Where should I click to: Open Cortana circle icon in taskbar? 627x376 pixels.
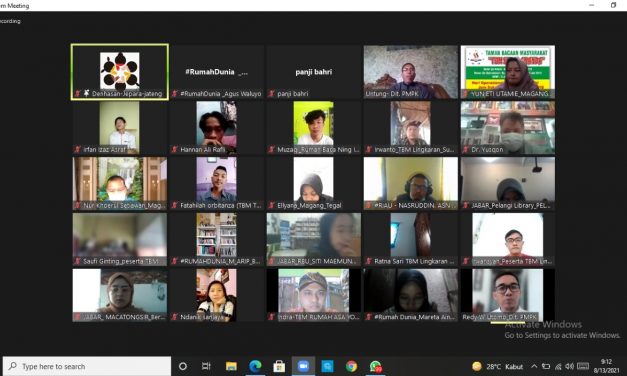click(183, 366)
